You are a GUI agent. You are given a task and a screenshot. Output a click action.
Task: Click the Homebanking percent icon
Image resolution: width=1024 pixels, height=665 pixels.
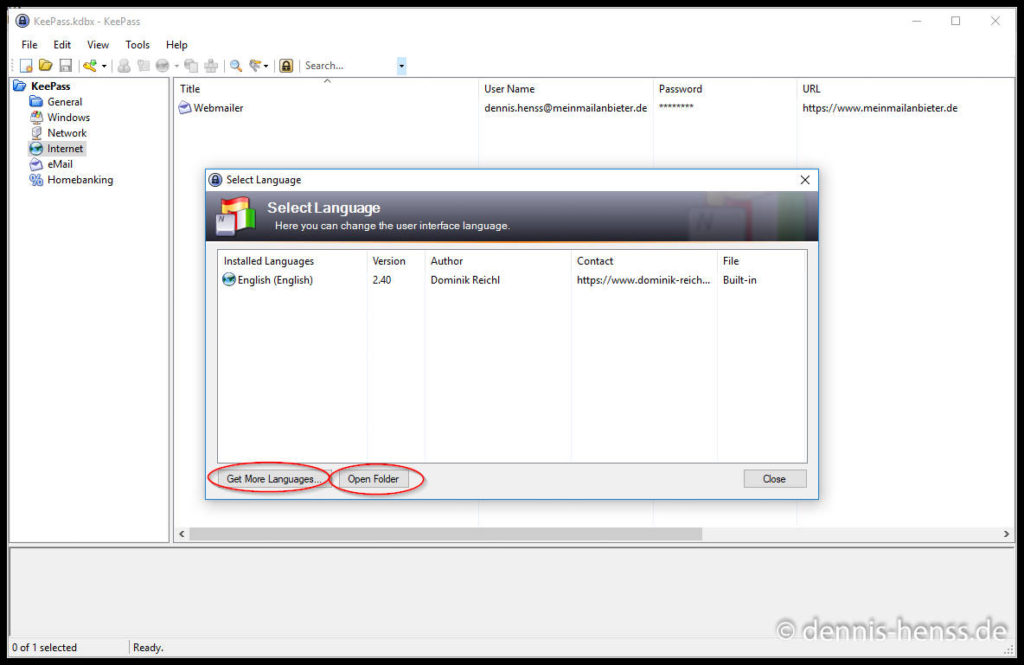point(36,180)
